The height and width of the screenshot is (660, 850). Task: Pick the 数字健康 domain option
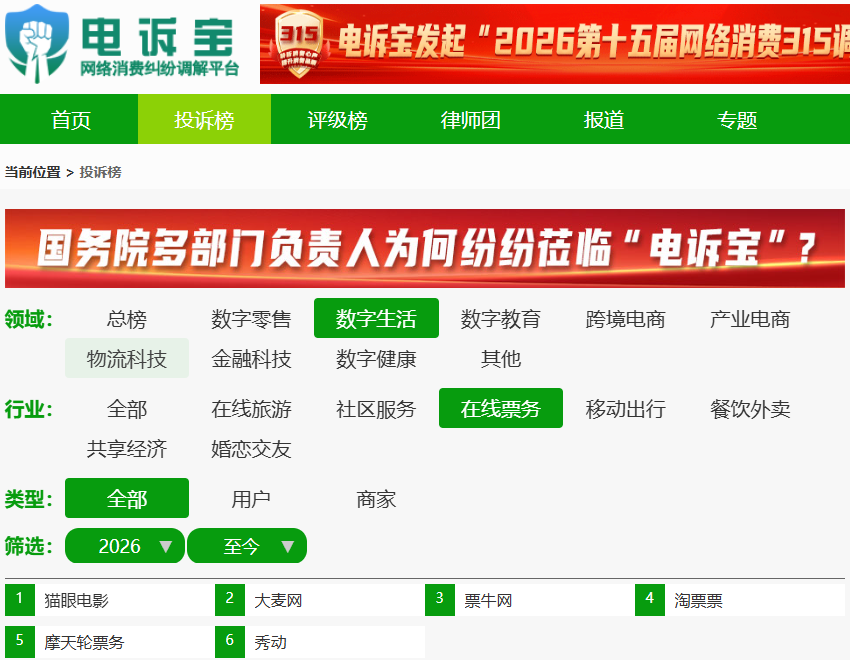pyautogui.click(x=376, y=358)
